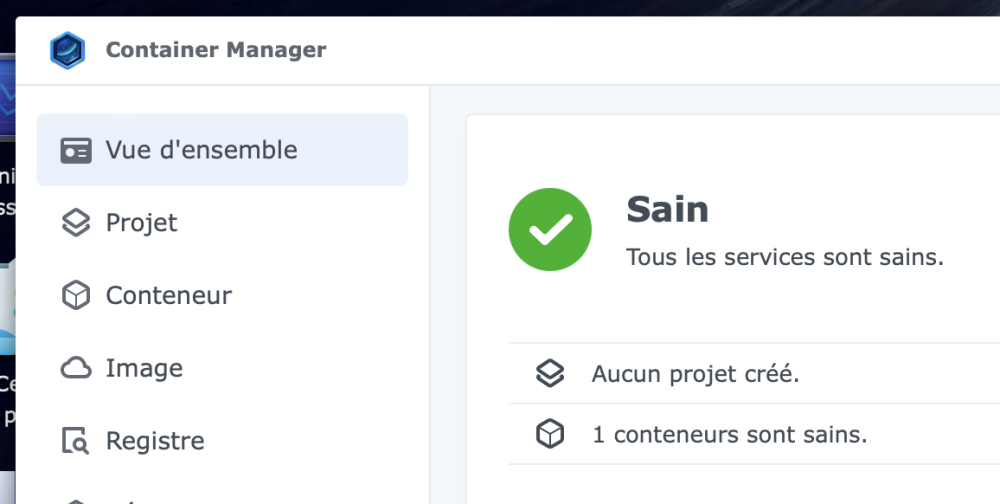
Task: Click the "Sain" status heading
Action: [667, 209]
